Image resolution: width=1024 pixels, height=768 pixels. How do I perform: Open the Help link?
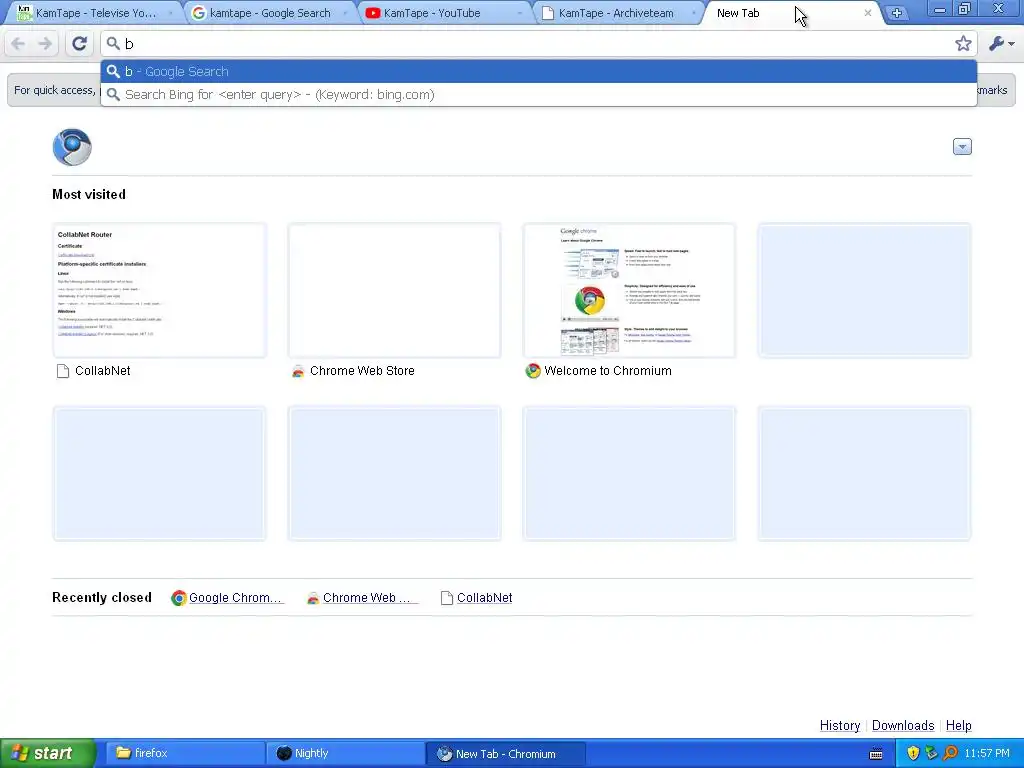(x=959, y=726)
